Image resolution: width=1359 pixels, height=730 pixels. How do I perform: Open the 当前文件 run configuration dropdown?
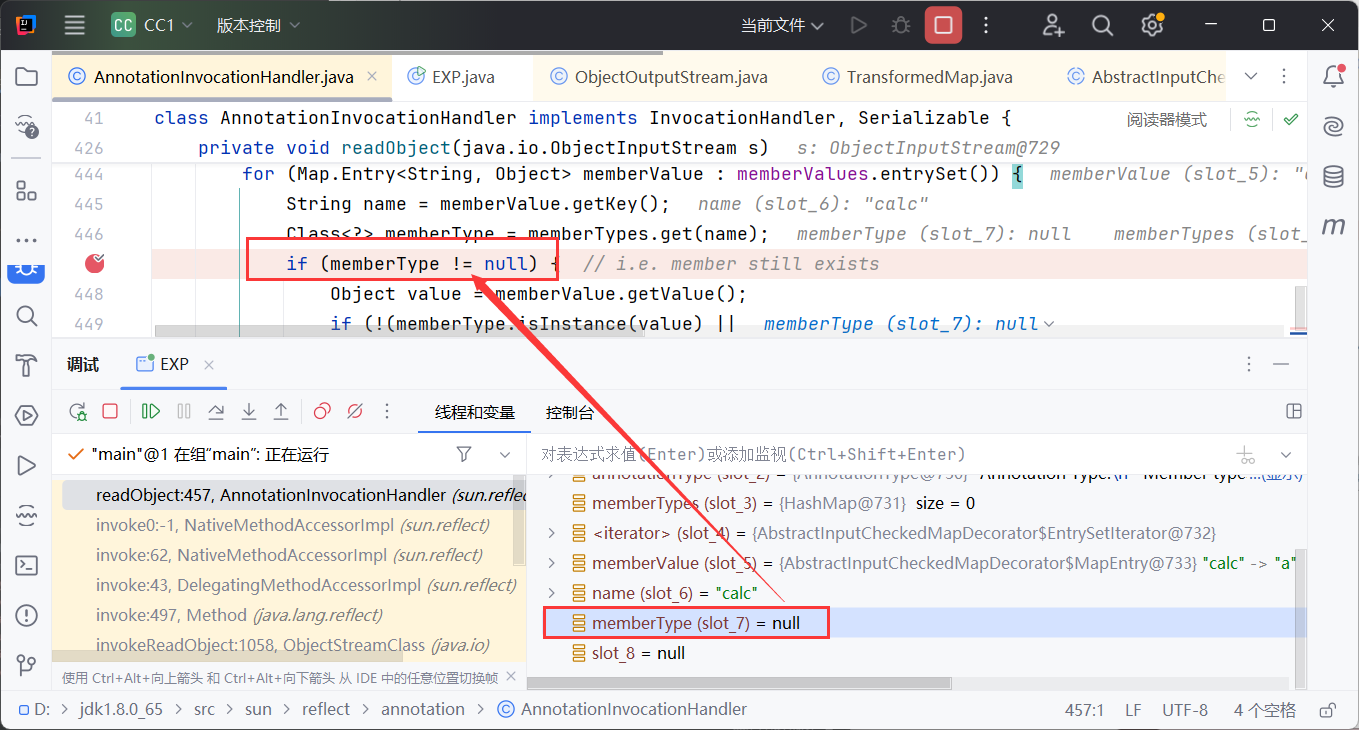[782, 26]
